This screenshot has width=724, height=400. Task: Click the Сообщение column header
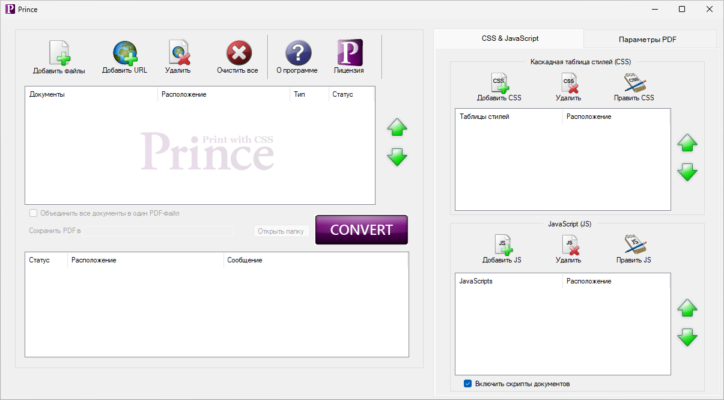(x=316, y=260)
